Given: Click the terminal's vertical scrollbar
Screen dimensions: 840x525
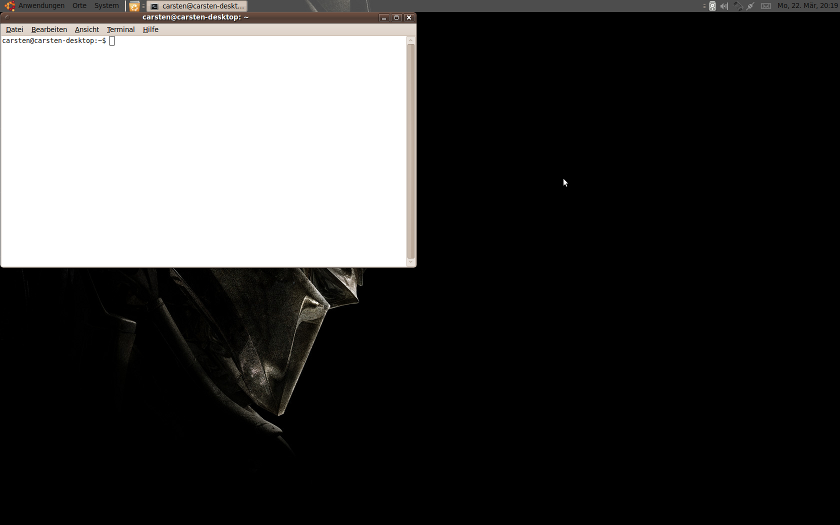Looking at the screenshot, I should point(410,150).
